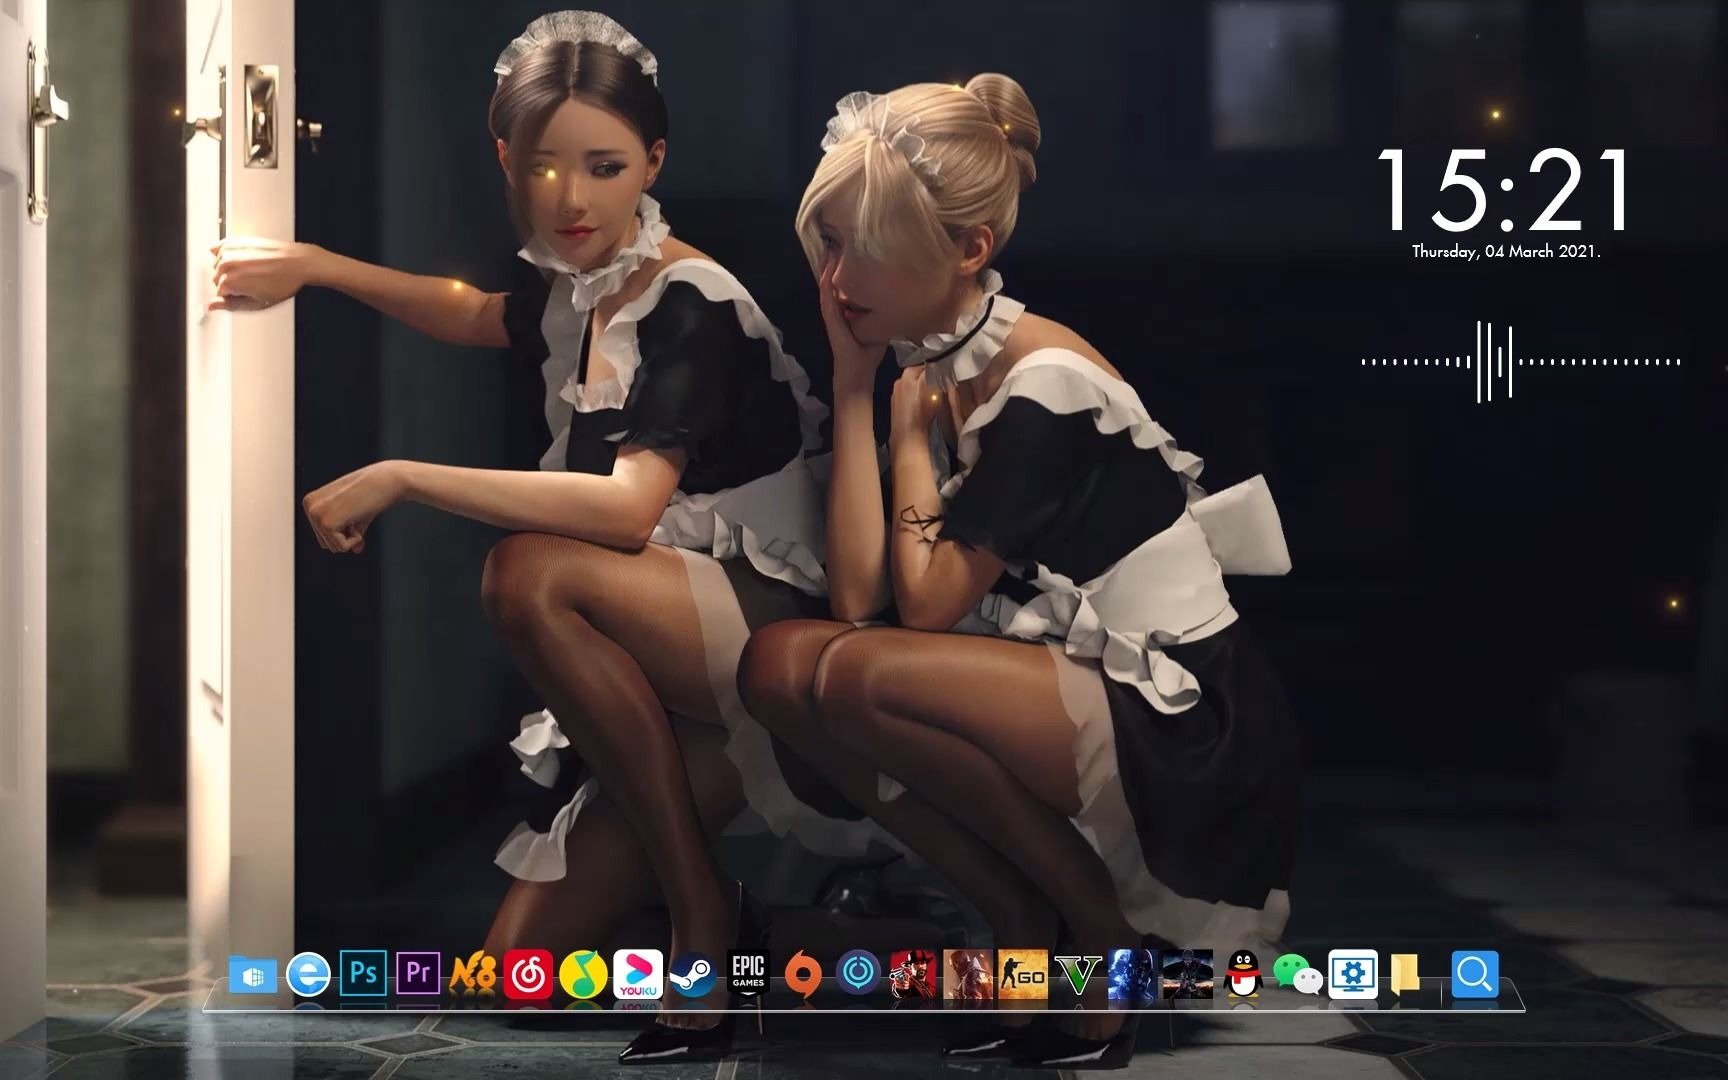Open the tan soldier game icon
Viewport: 1728px width, 1080px height.
coord(968,974)
